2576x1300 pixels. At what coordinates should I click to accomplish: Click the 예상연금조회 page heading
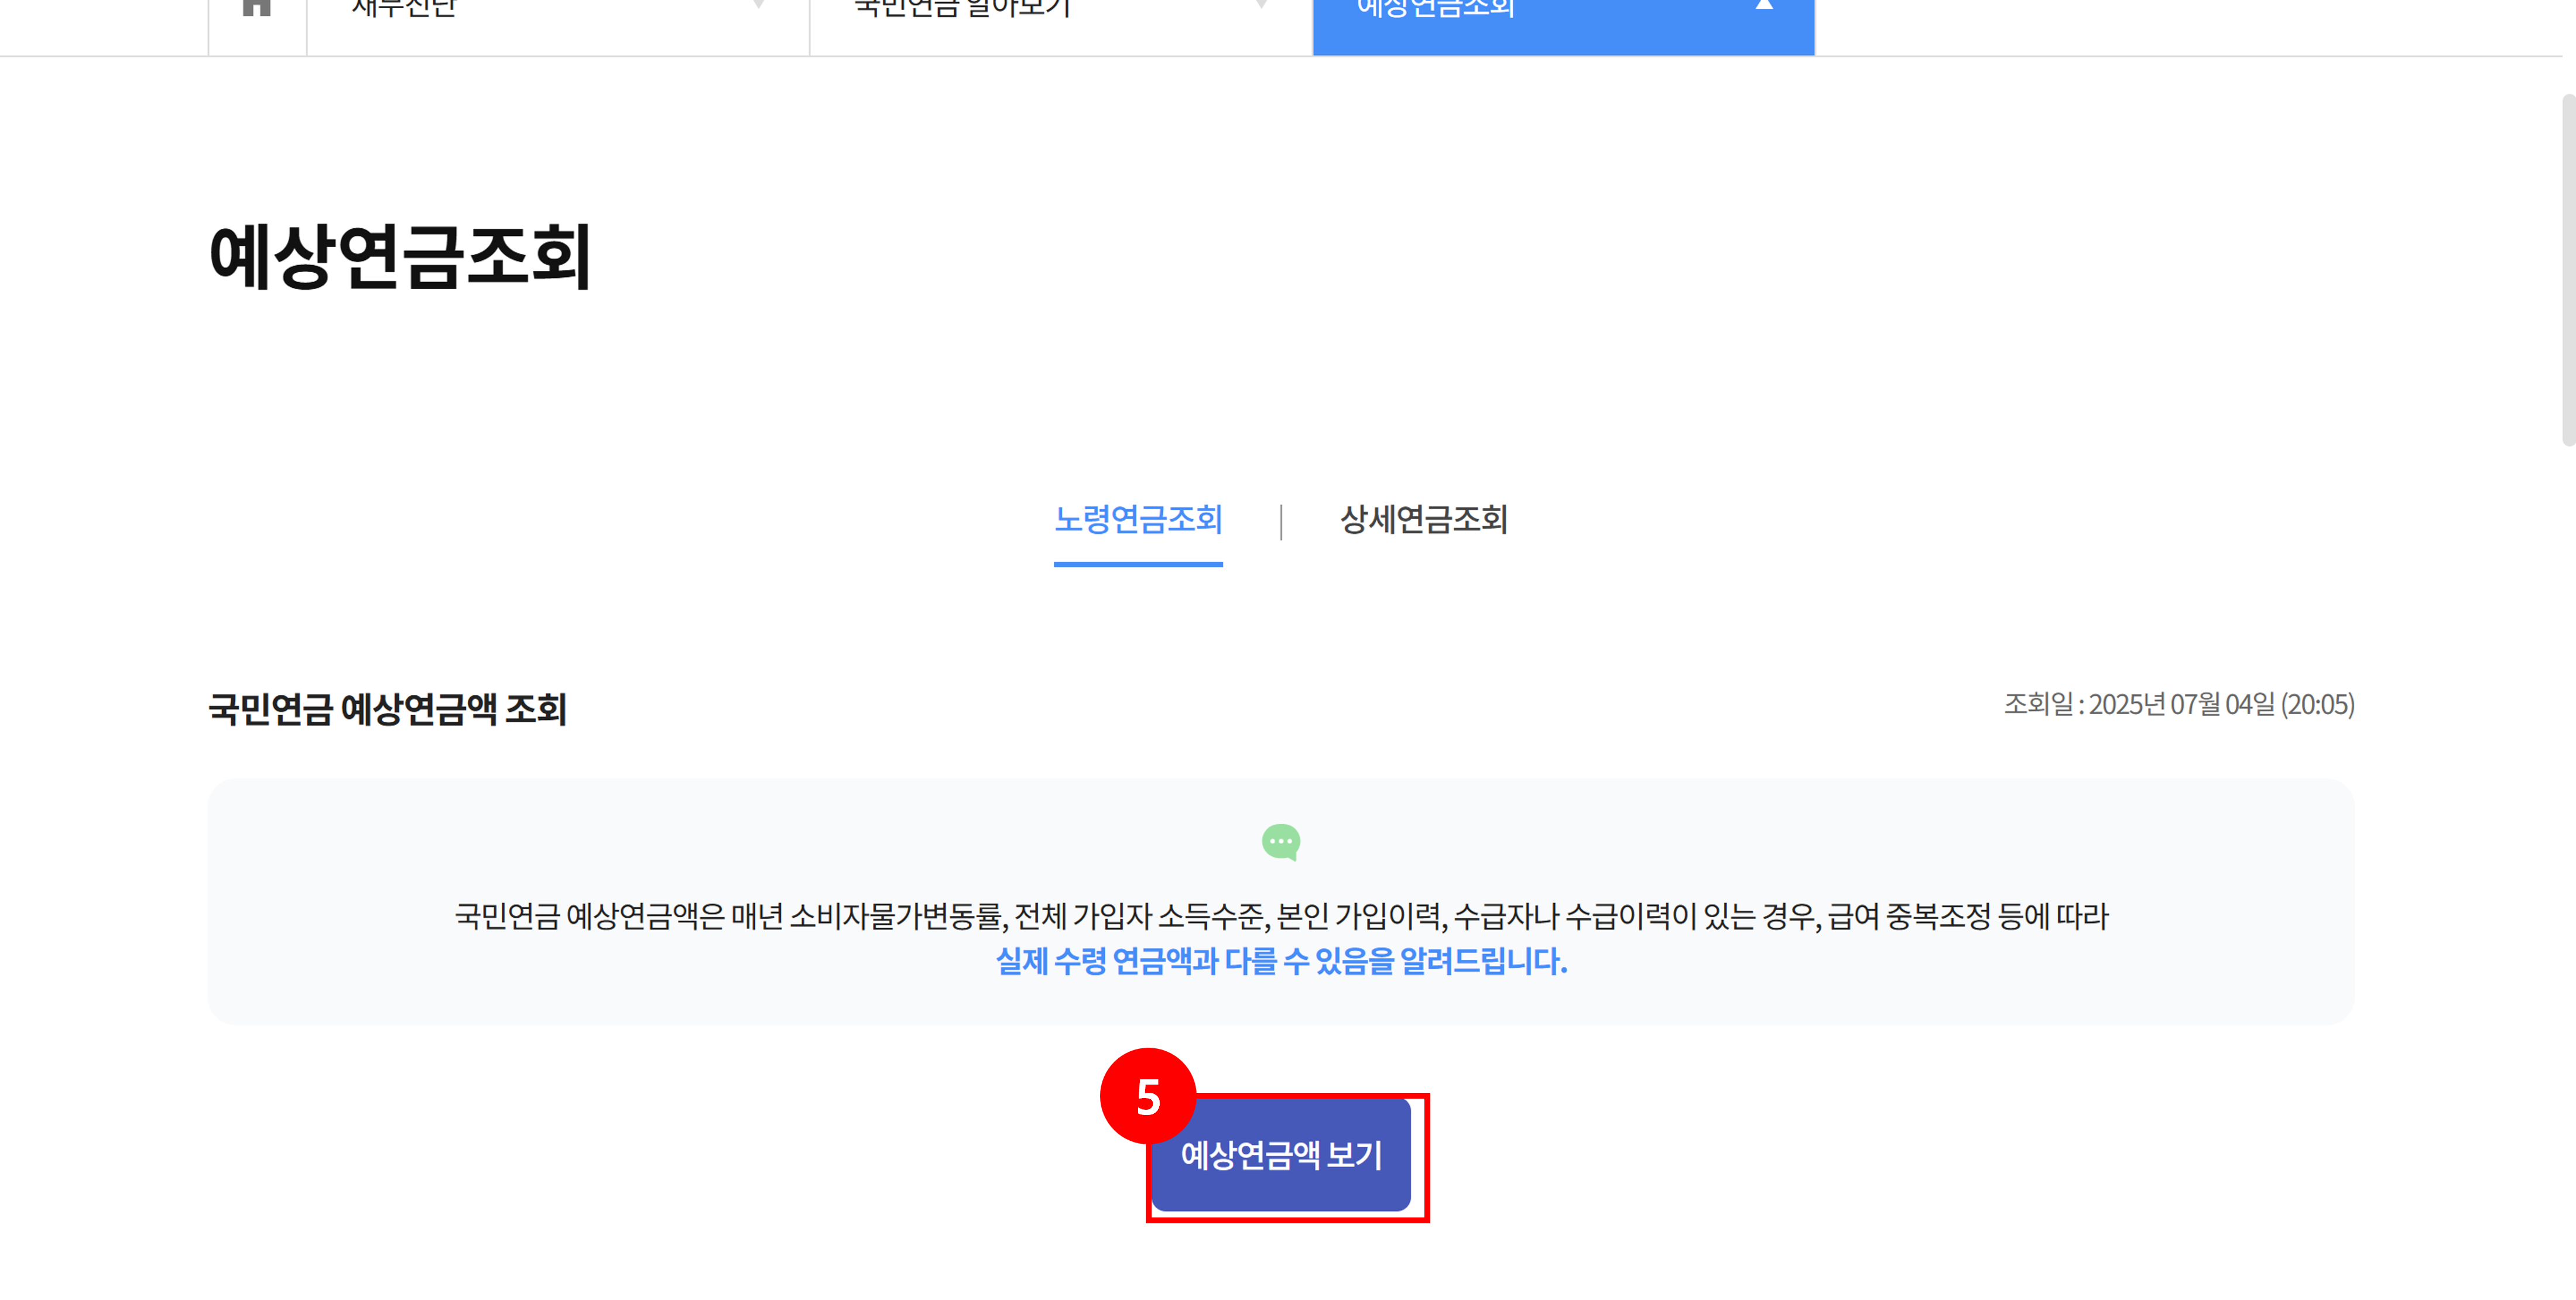[x=400, y=256]
